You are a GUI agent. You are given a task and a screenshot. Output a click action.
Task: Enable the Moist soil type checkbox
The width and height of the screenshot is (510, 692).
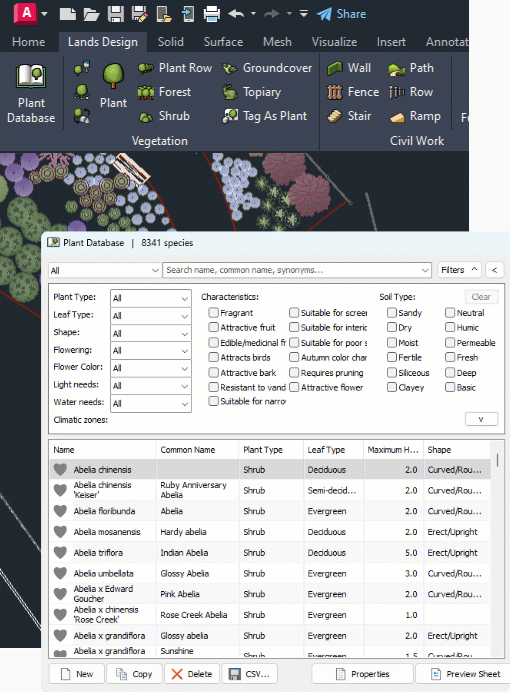392,342
